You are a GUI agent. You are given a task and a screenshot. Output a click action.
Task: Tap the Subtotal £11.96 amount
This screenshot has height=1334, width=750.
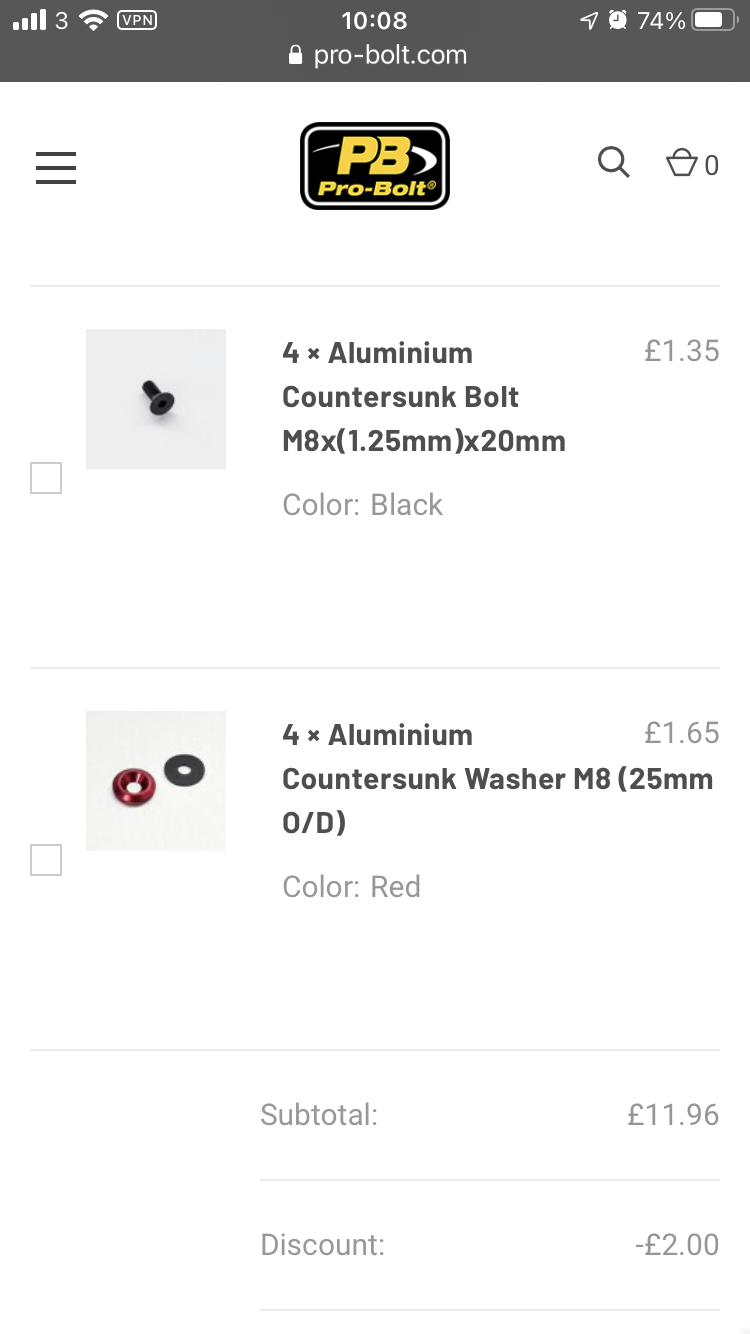(x=673, y=1115)
